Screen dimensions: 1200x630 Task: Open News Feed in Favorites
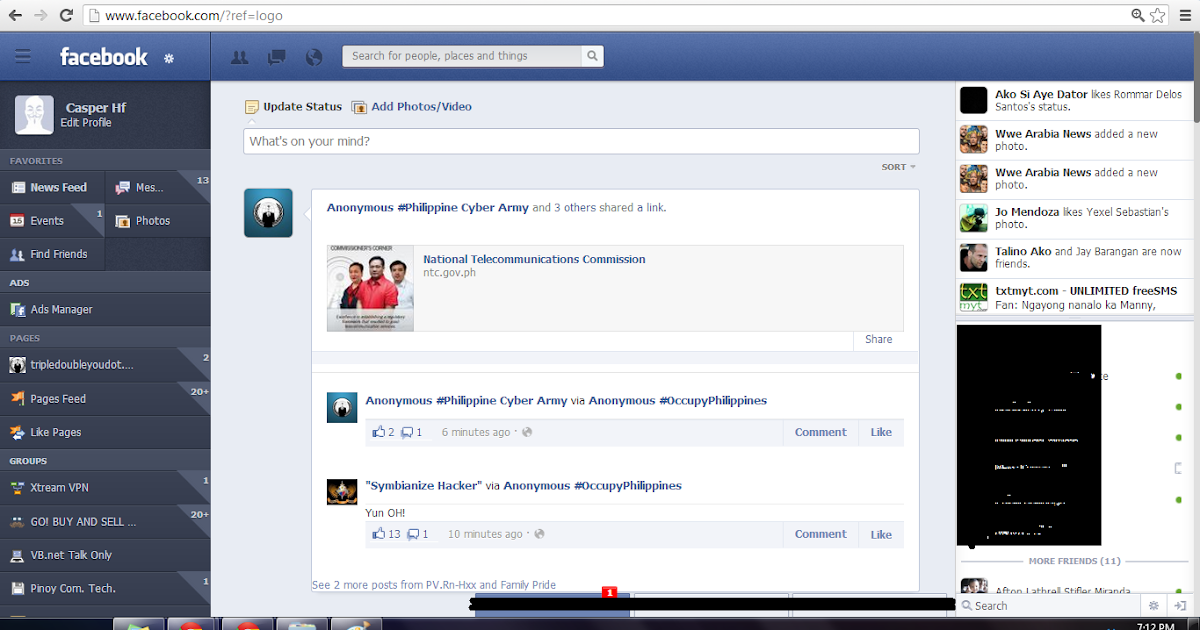tap(52, 187)
